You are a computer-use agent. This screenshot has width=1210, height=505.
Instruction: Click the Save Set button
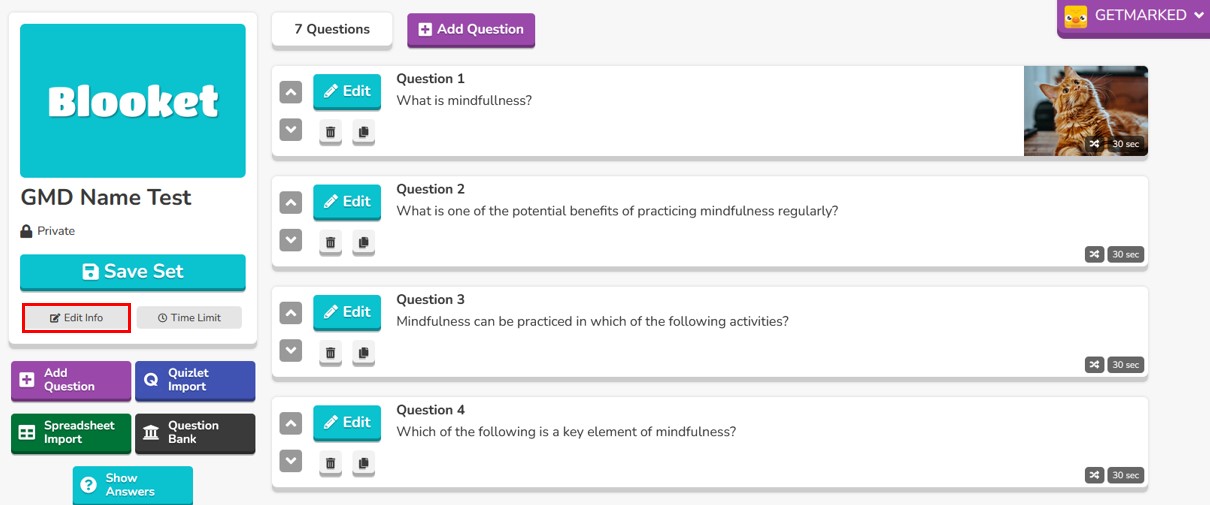coord(133,272)
